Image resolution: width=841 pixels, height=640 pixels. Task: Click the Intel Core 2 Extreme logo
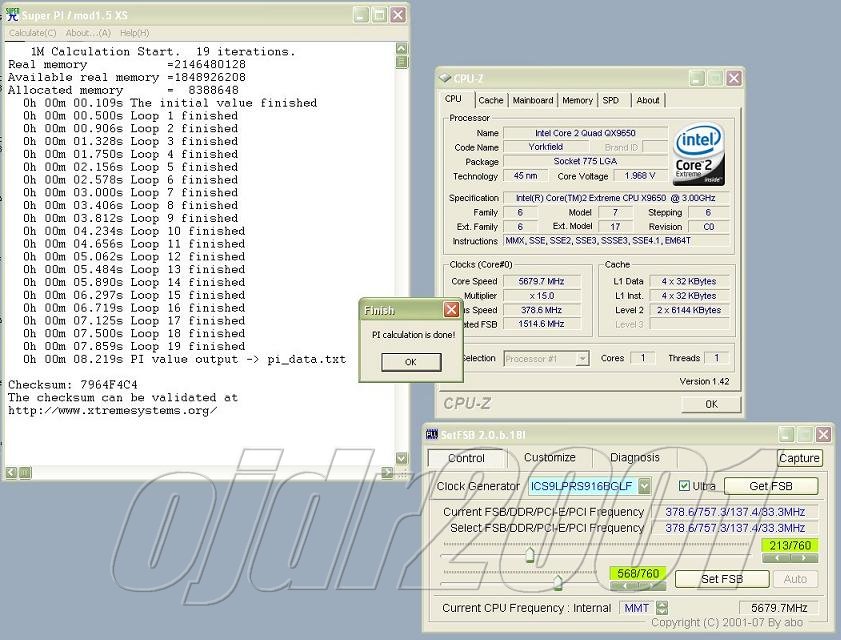[699, 155]
